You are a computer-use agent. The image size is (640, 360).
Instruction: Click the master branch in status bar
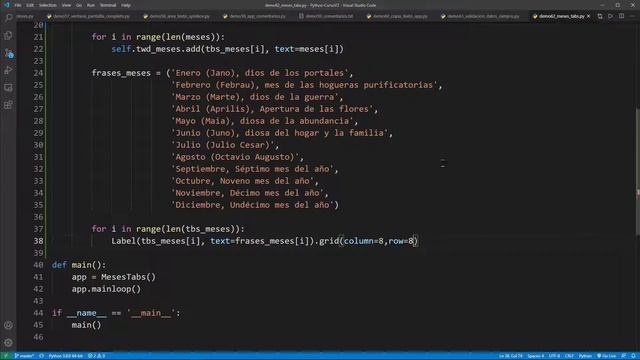pyautogui.click(x=24, y=356)
